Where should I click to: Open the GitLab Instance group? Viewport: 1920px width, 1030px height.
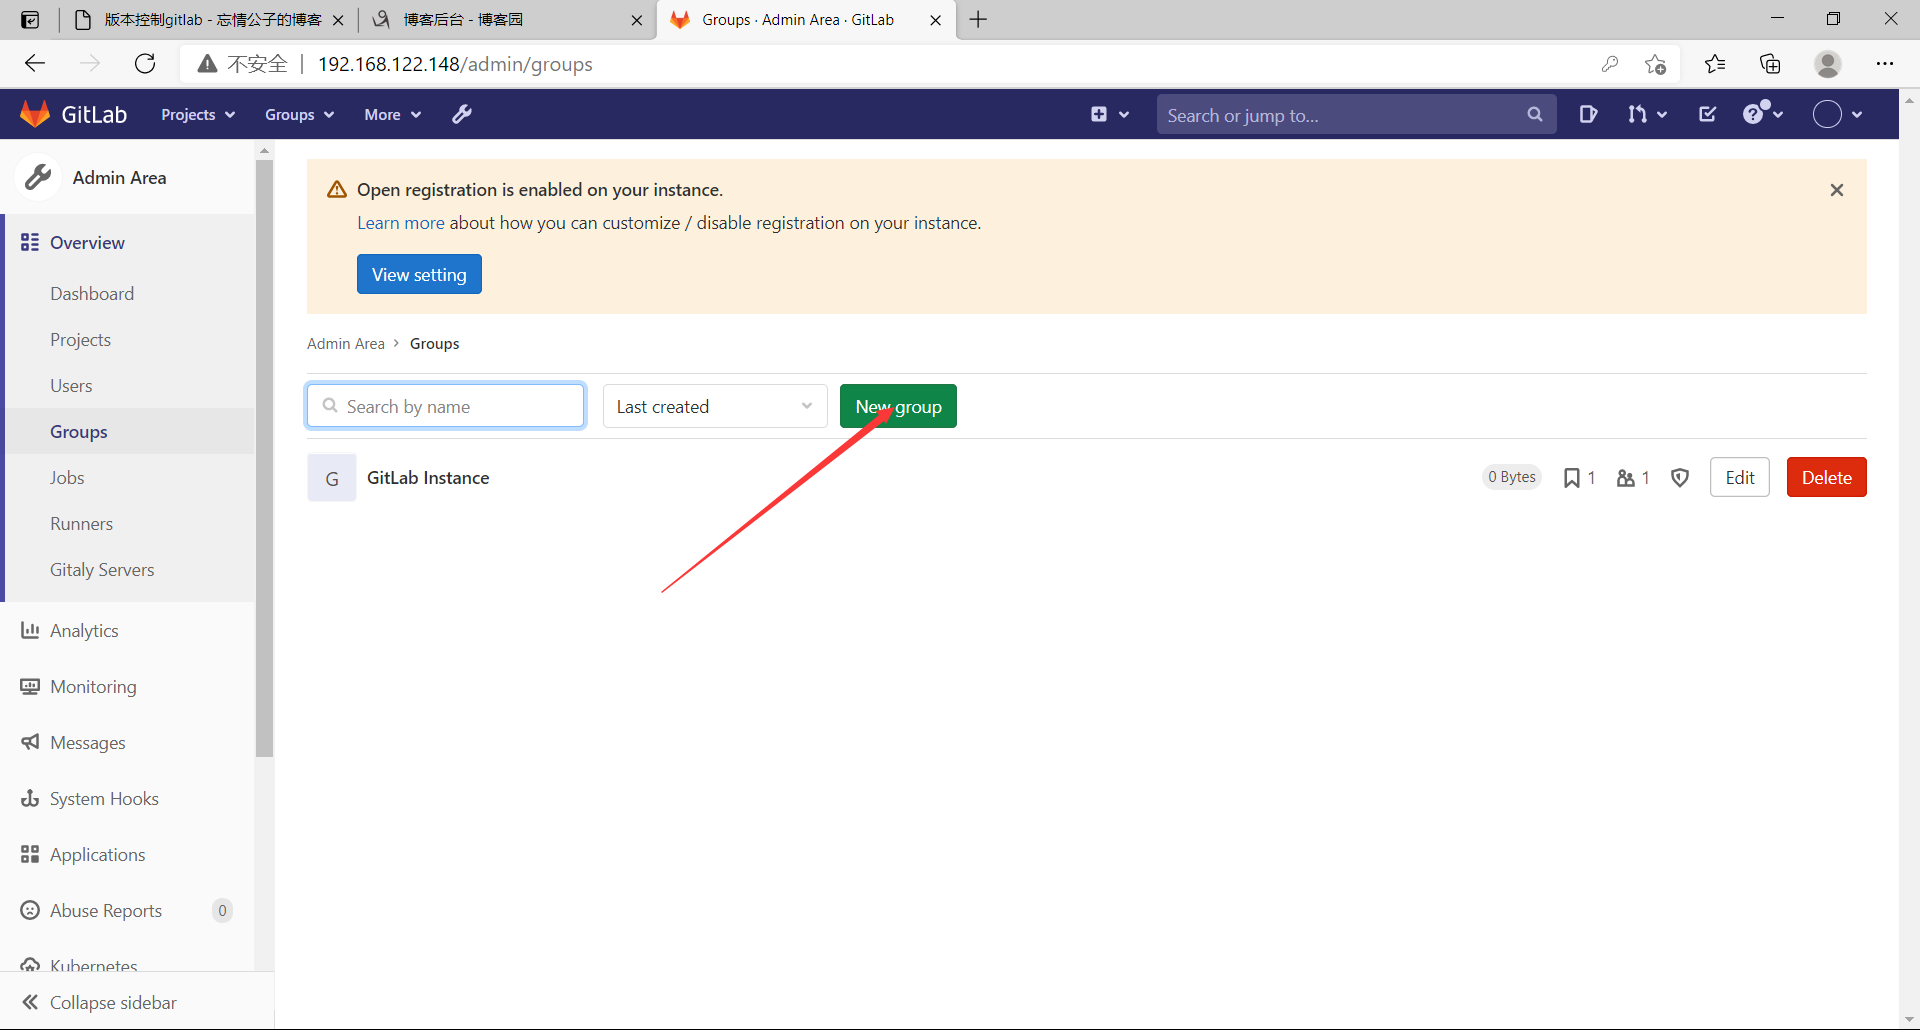pos(428,478)
